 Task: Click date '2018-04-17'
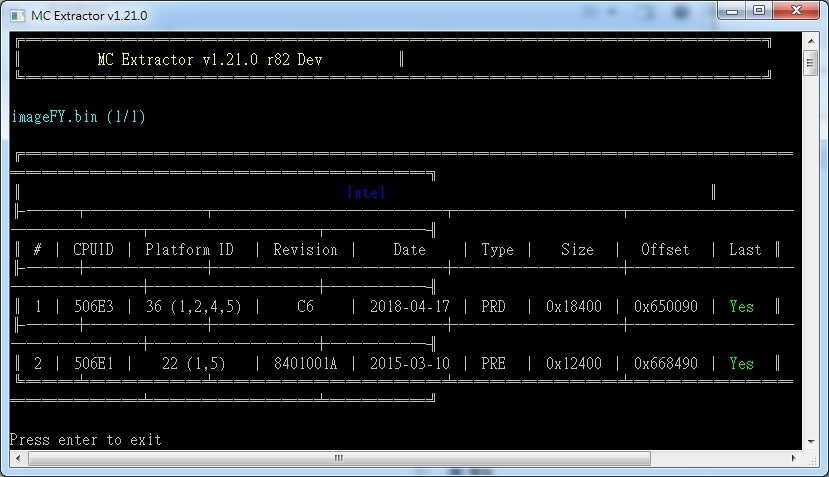pyautogui.click(x=410, y=306)
